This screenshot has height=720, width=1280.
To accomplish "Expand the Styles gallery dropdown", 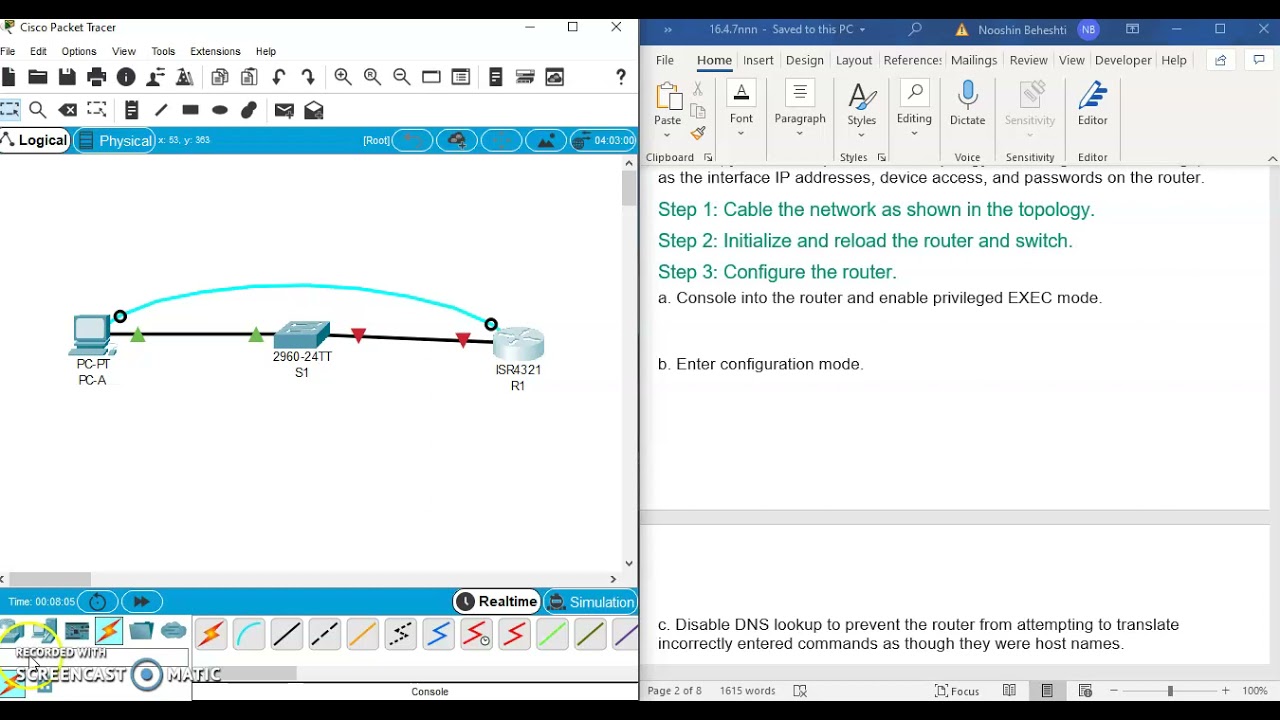I will click(861, 134).
